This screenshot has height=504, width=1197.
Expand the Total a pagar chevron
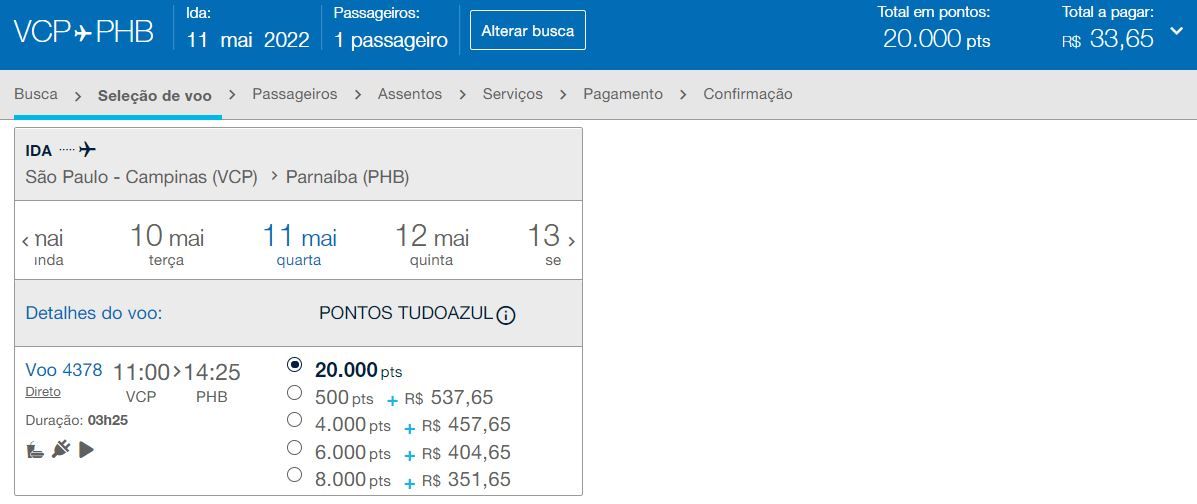coord(1176,32)
